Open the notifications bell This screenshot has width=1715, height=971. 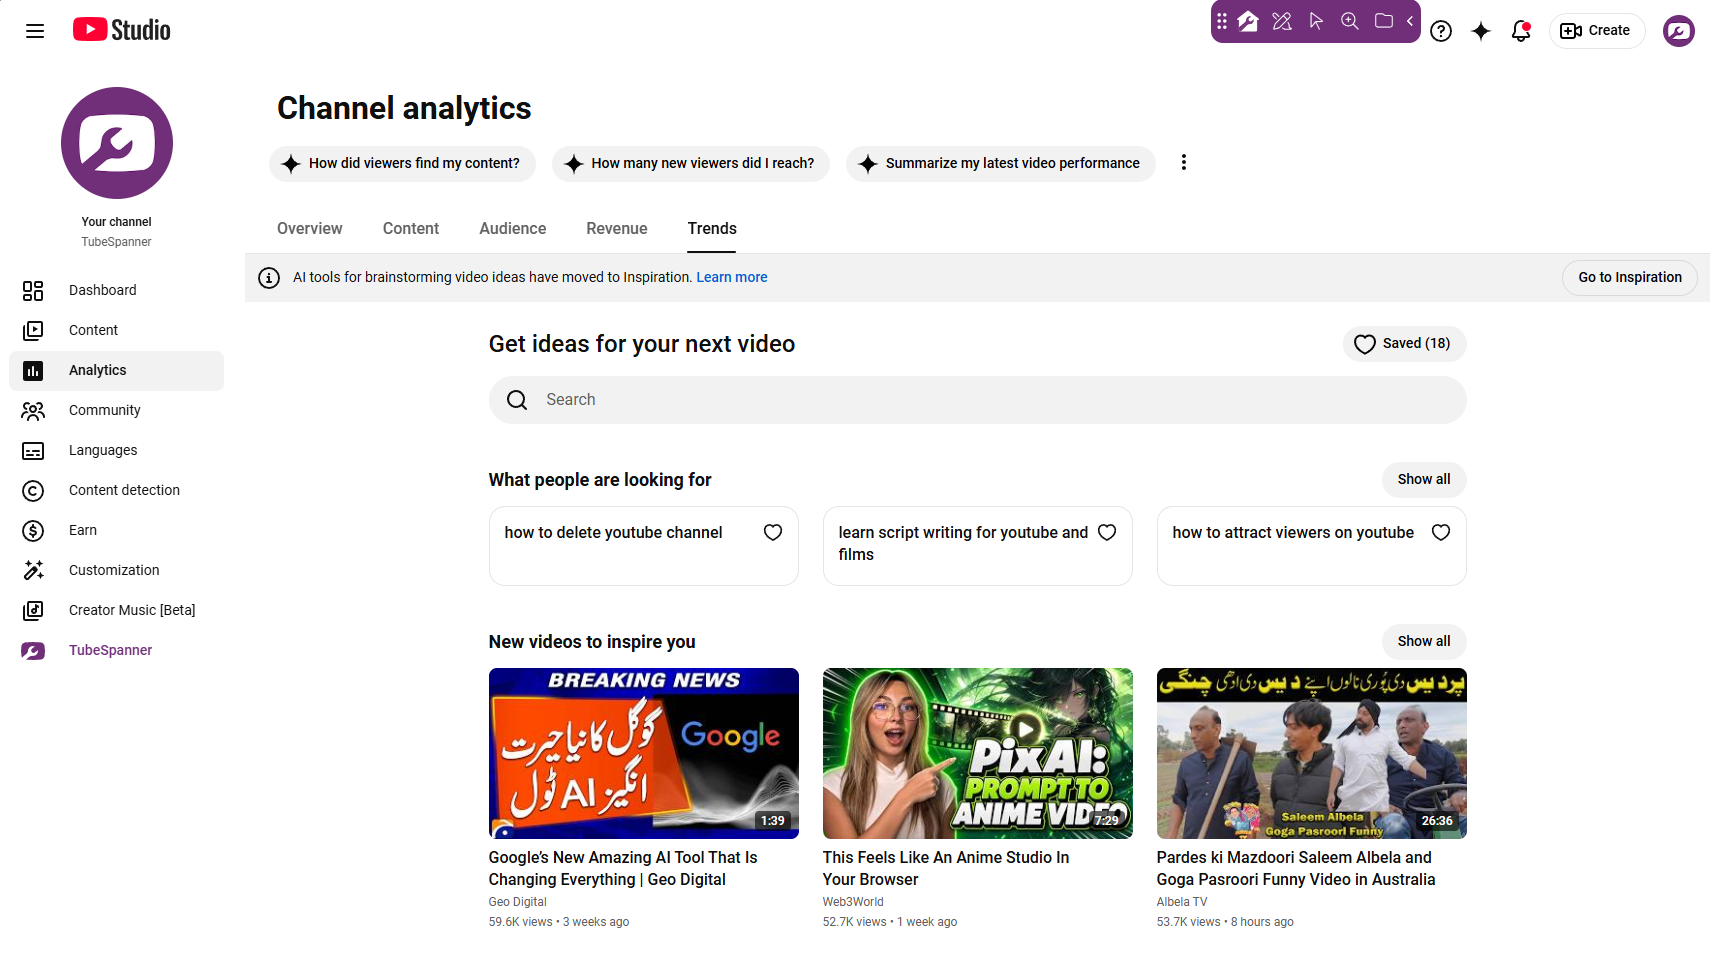pyautogui.click(x=1521, y=31)
